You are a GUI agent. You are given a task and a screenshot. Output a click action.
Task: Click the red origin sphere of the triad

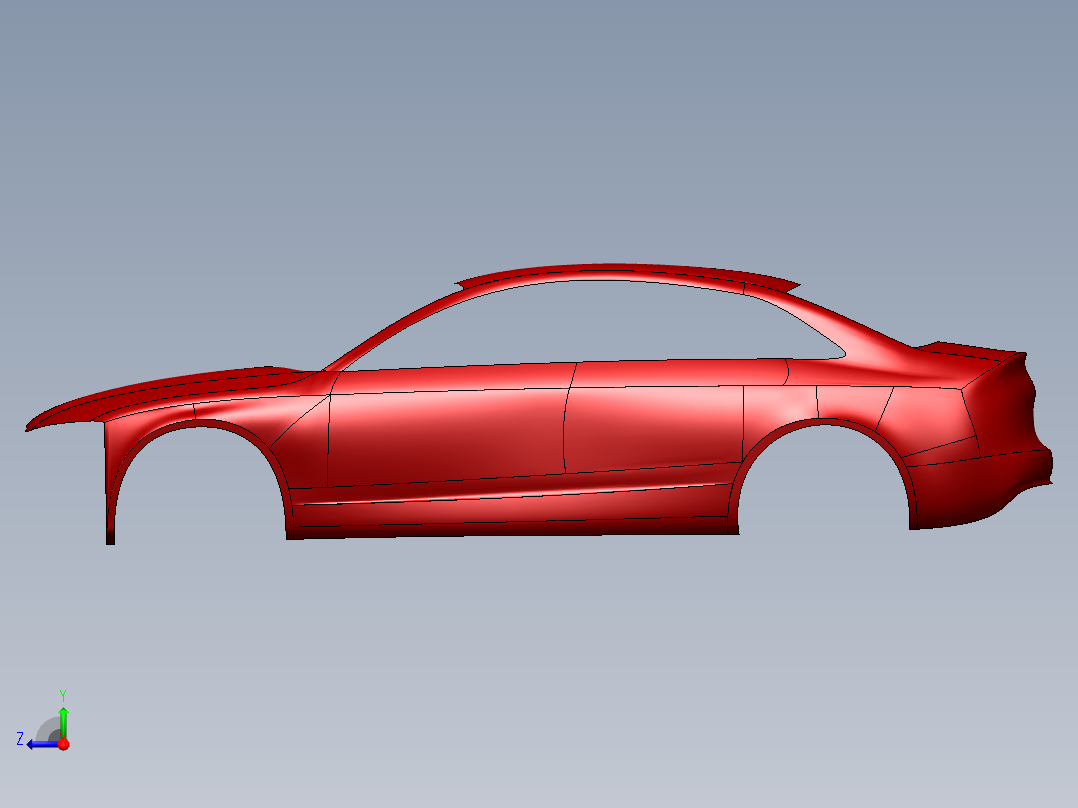[63, 744]
